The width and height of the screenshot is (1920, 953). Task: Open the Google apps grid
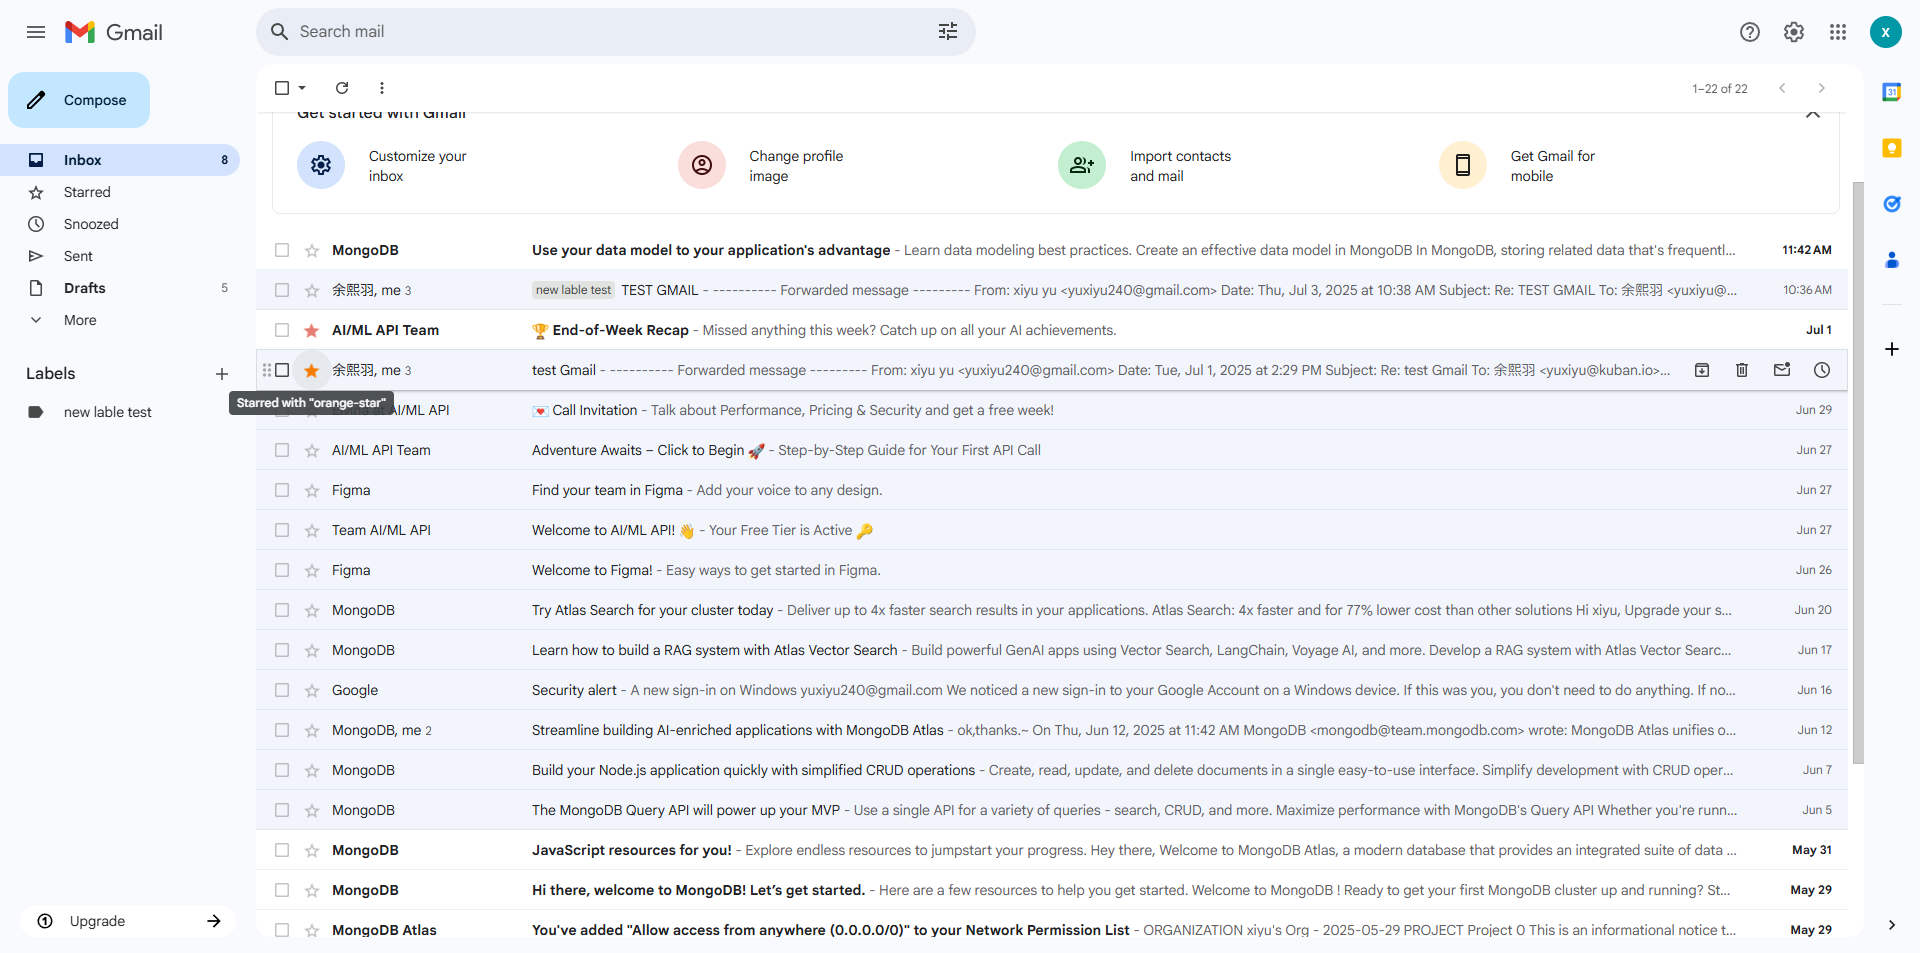point(1838,32)
